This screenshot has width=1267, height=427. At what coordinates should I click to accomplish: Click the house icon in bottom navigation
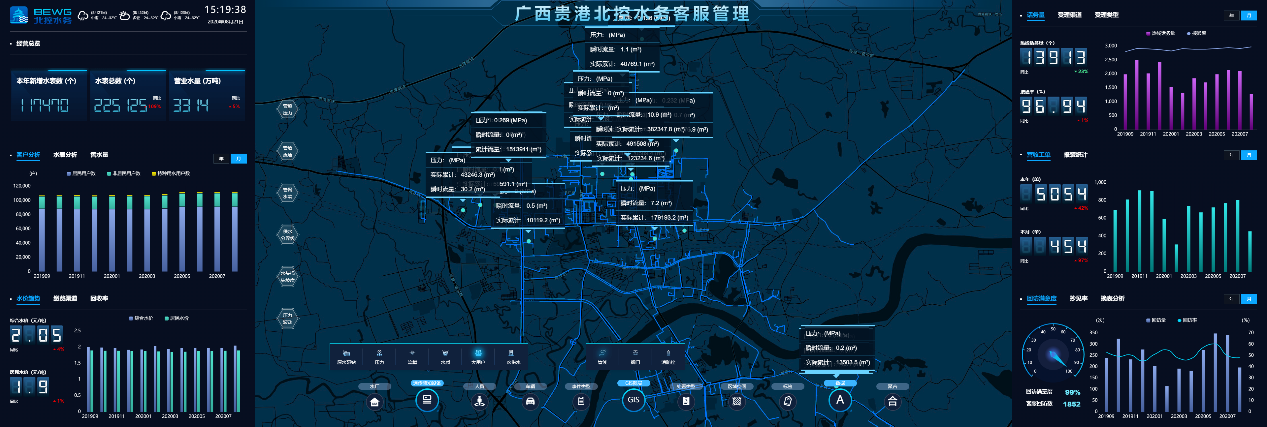(x=375, y=401)
